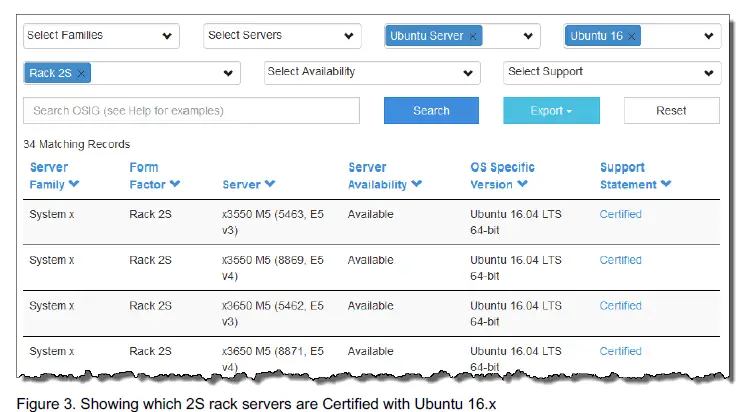Click Available cell in x3550 M5 5463 row

tap(371, 215)
